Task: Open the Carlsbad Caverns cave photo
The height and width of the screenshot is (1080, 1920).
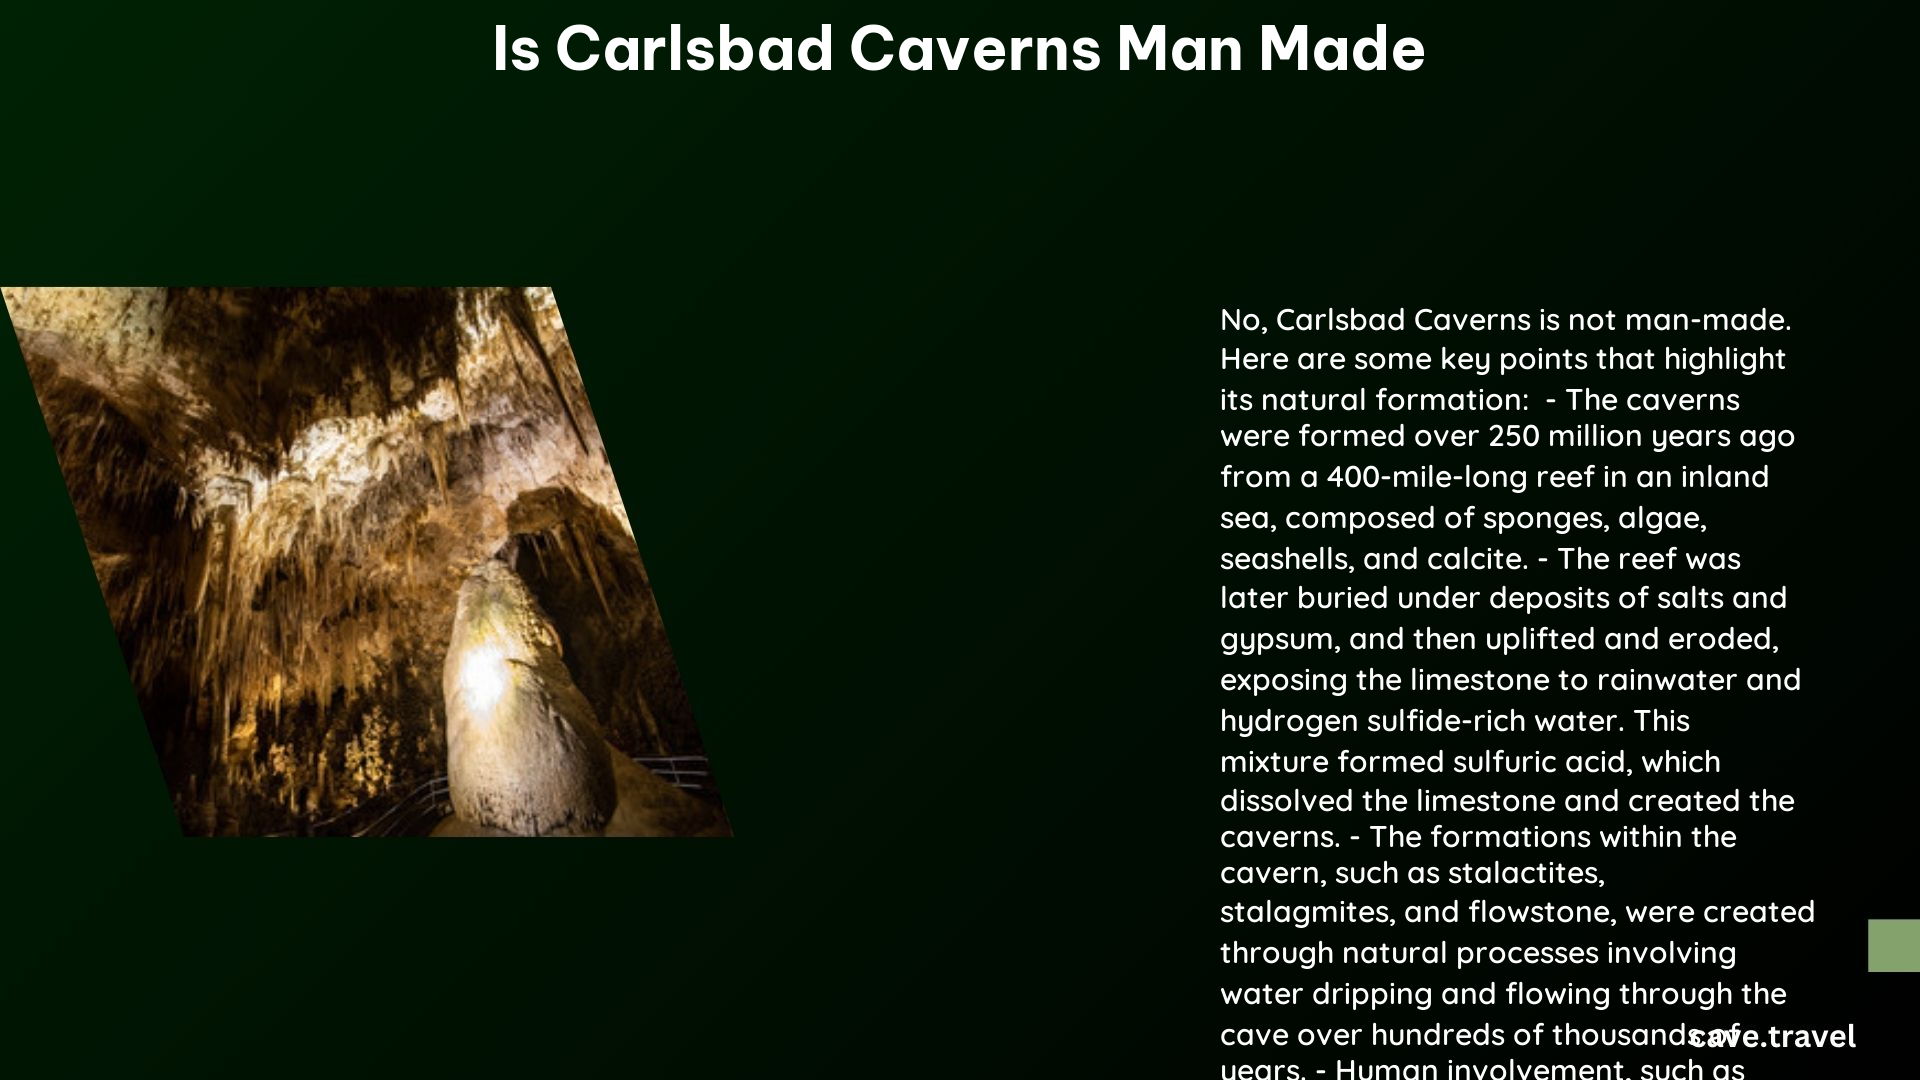Action: (367, 562)
